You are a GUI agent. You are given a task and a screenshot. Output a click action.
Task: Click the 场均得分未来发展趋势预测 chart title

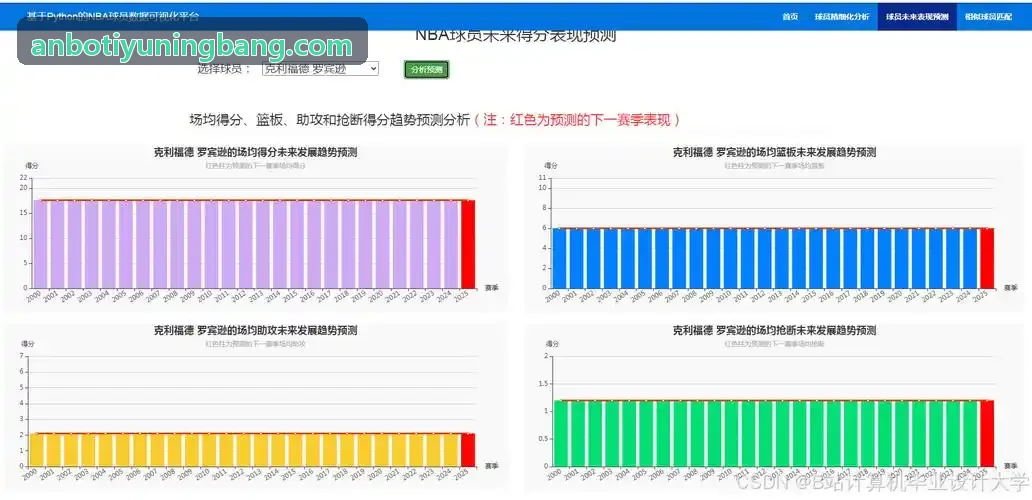pos(255,153)
